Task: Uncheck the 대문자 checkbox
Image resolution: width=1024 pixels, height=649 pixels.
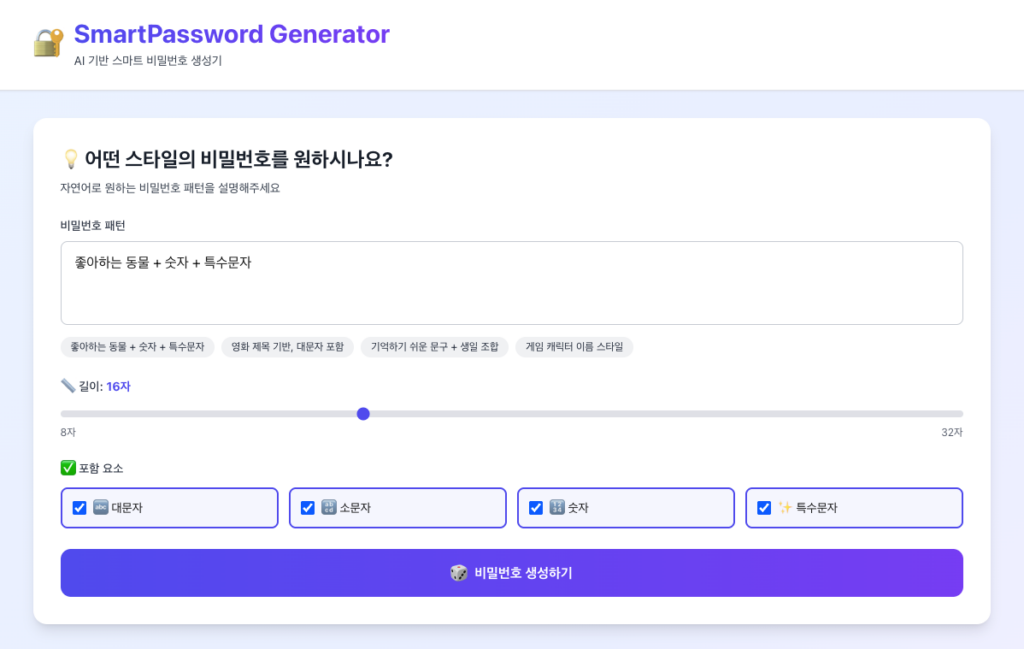Action: (80, 508)
